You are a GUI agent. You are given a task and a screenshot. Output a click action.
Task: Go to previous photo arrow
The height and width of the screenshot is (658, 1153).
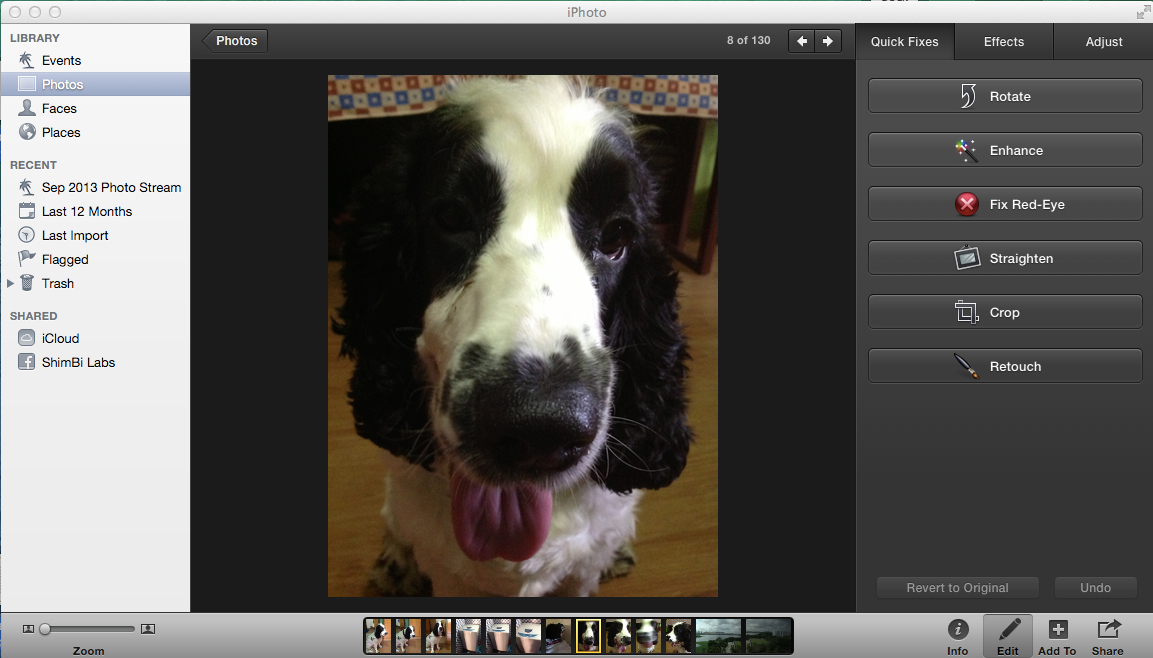[x=802, y=41]
